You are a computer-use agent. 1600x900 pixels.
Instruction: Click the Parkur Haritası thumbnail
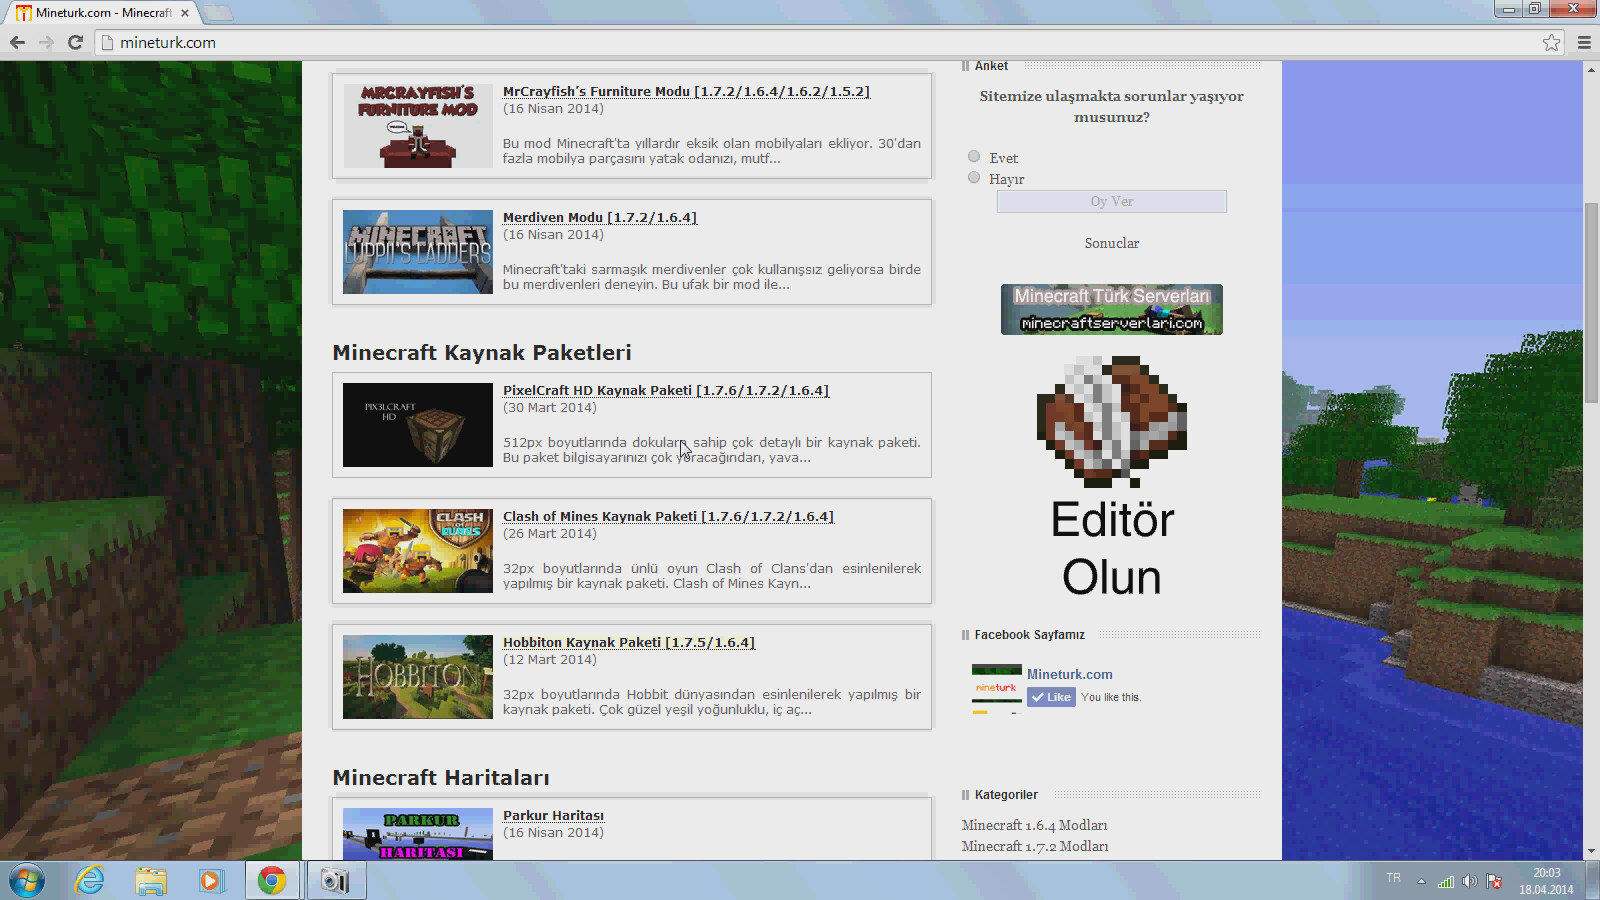(418, 834)
